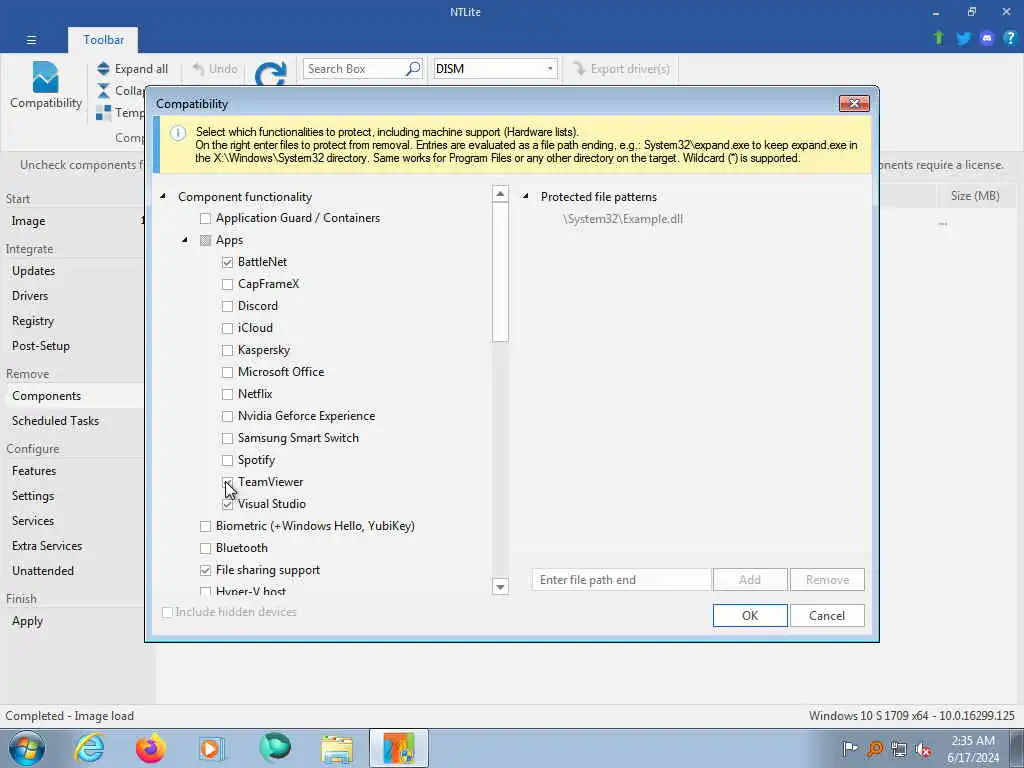Viewport: 1024px width, 768px height.
Task: Focus the Enter file path end field
Action: 621,579
